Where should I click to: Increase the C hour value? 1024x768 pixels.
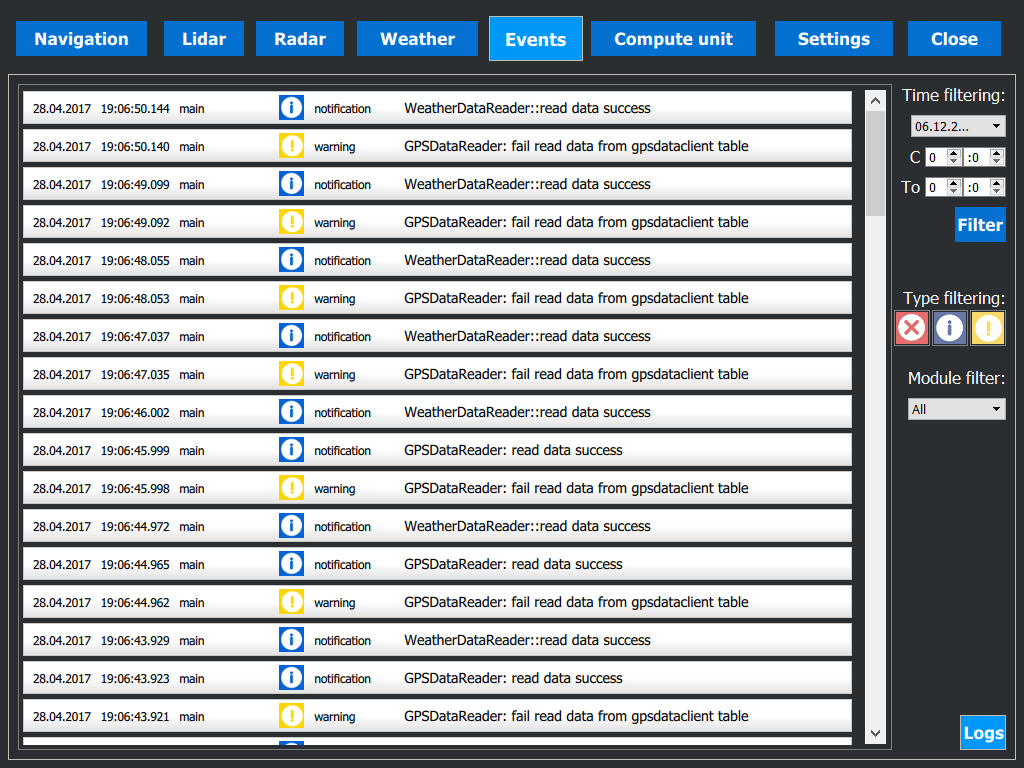click(953, 153)
